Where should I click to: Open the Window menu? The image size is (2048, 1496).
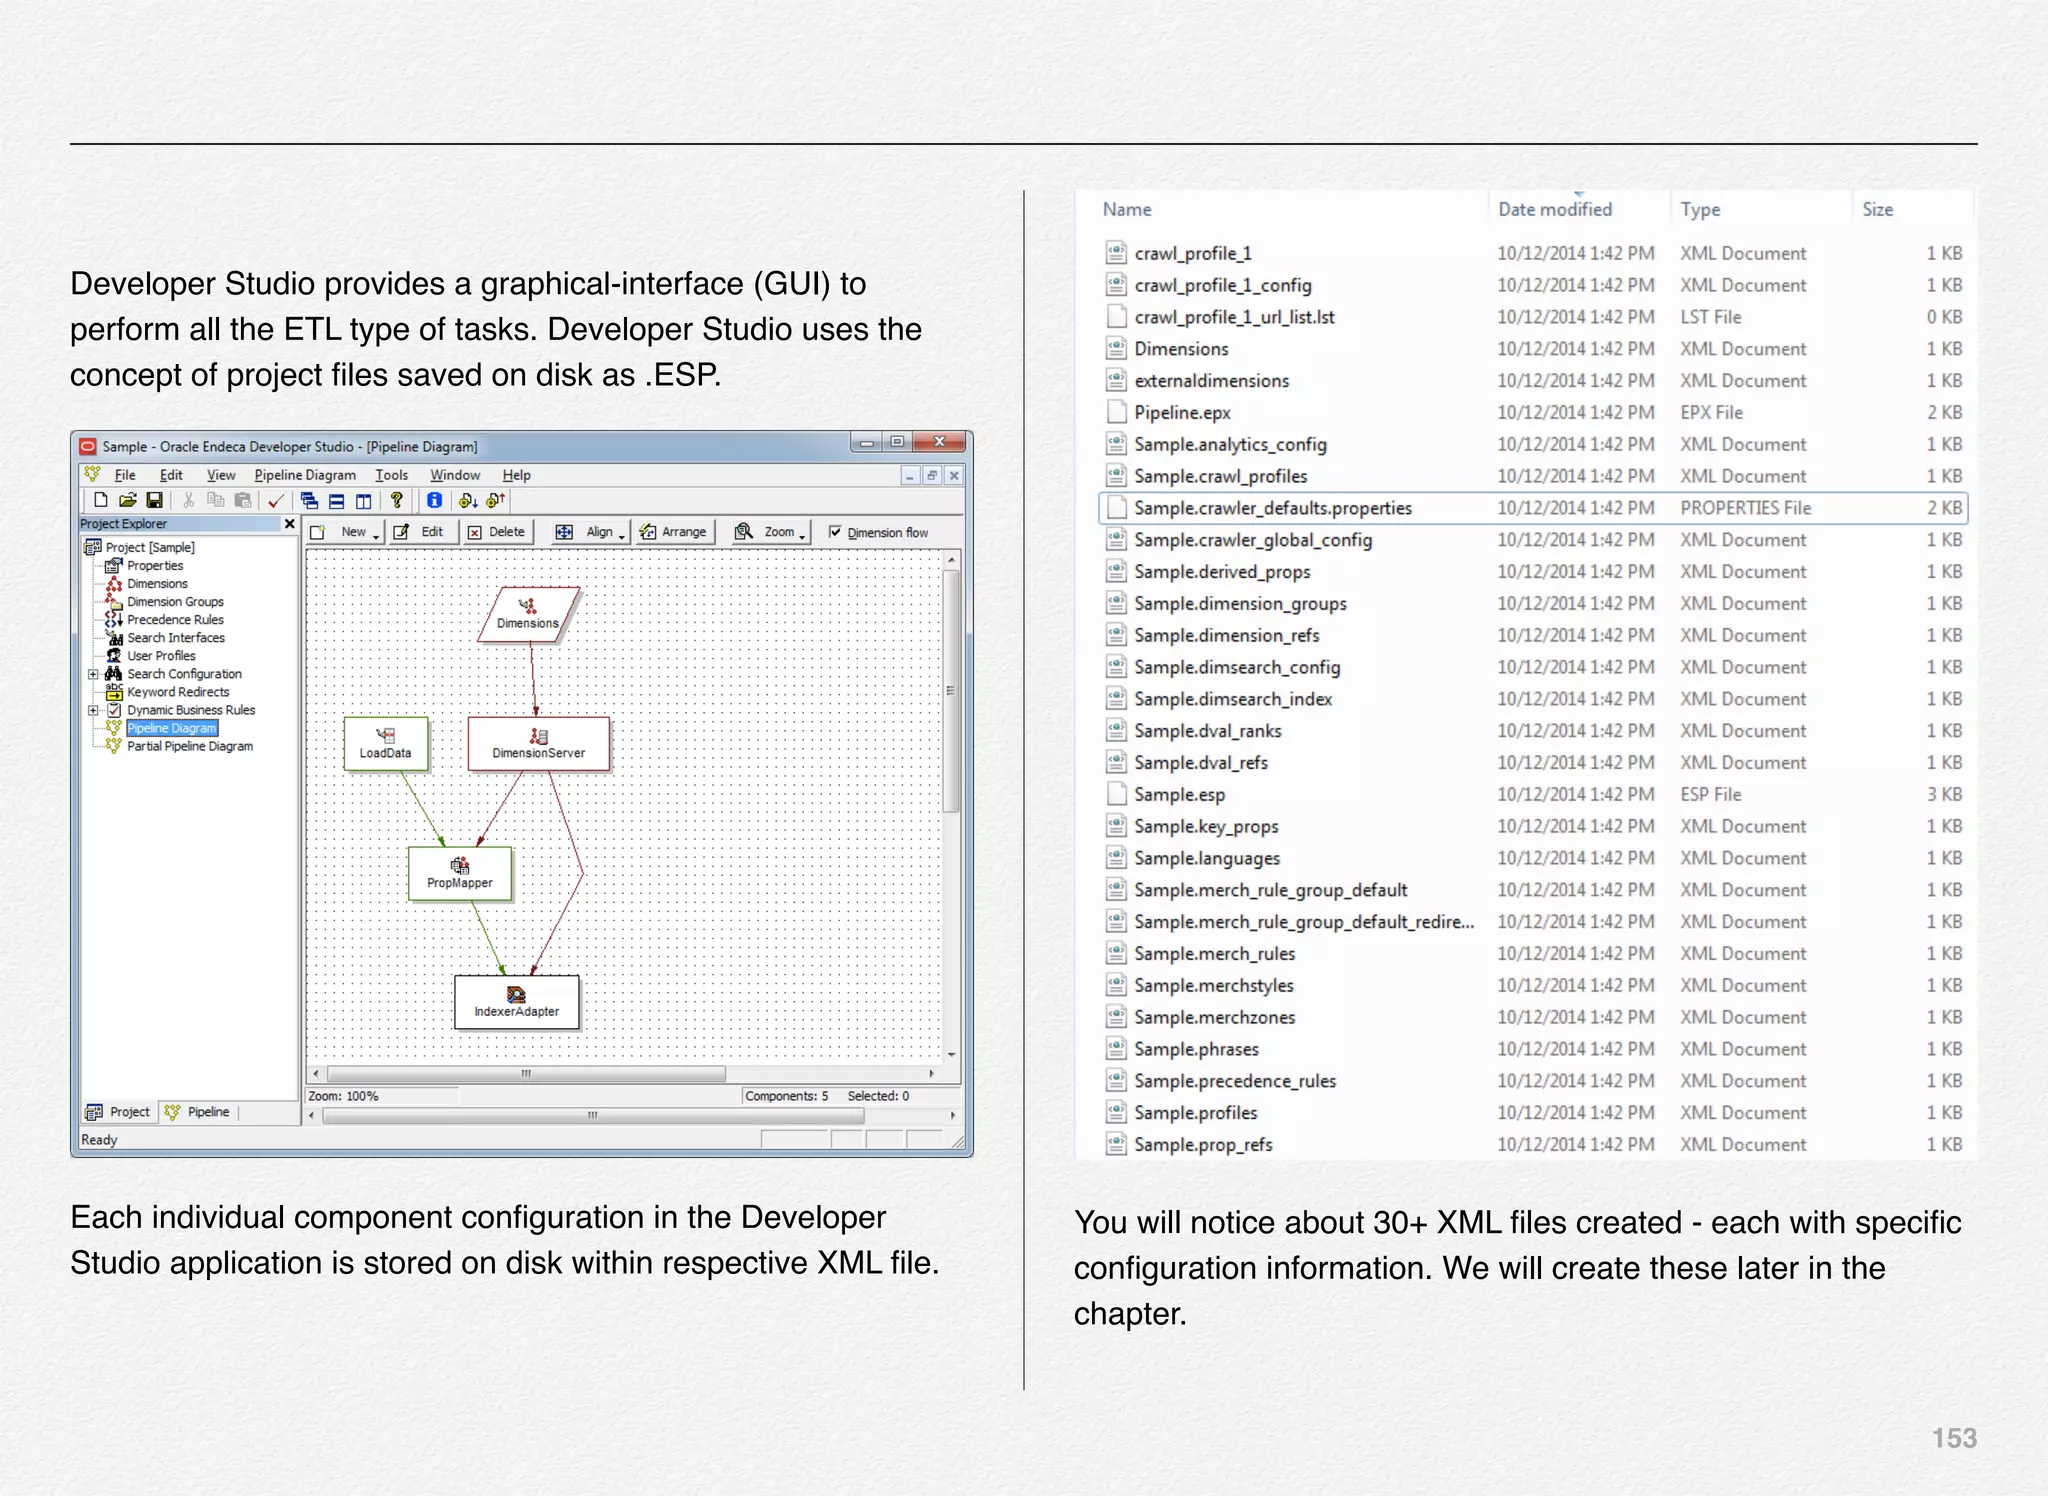[x=455, y=475]
